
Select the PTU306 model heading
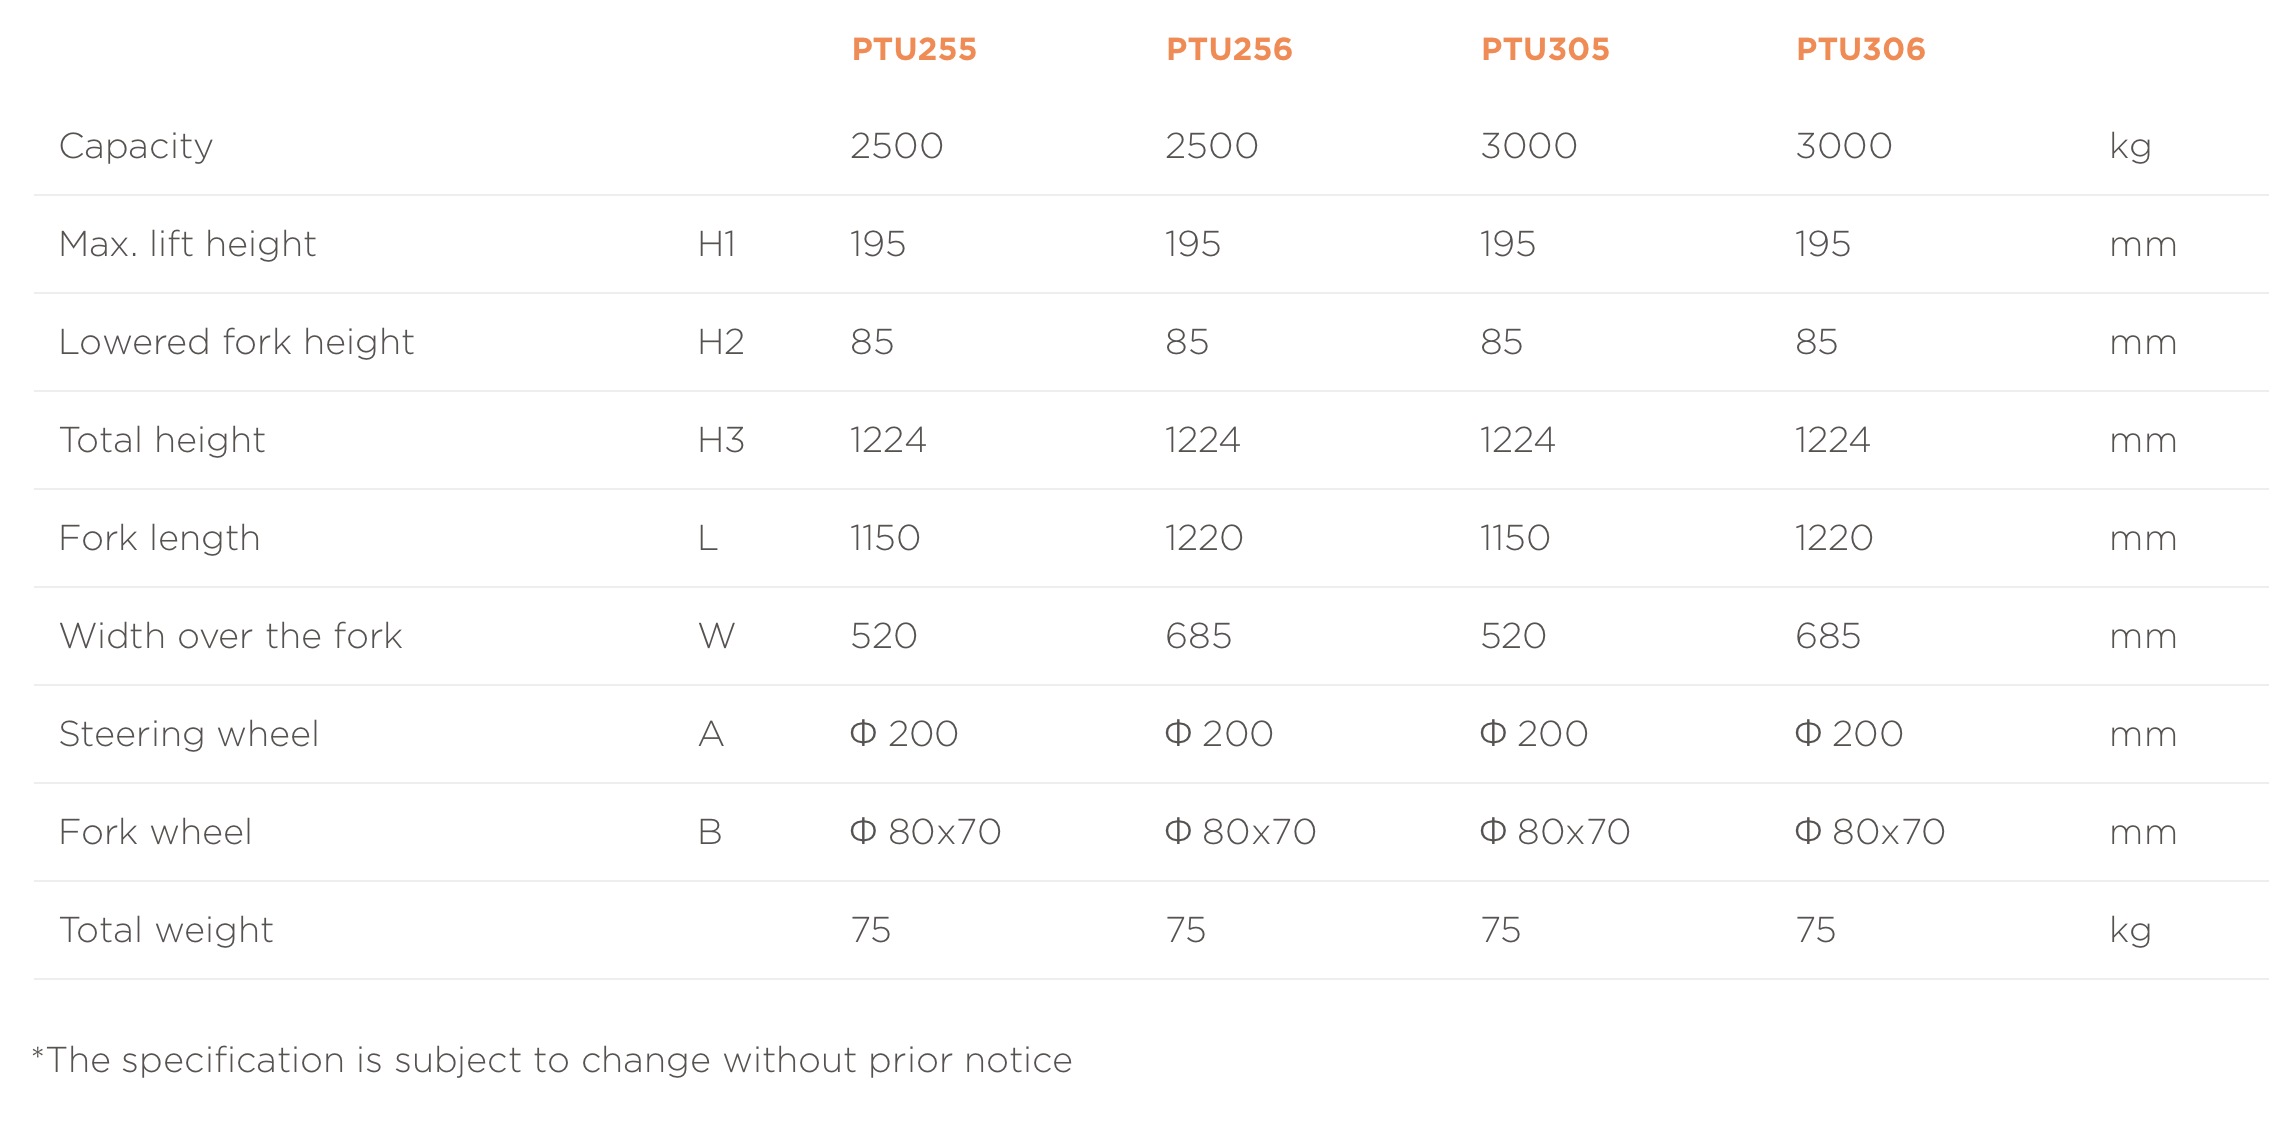coord(1860,49)
